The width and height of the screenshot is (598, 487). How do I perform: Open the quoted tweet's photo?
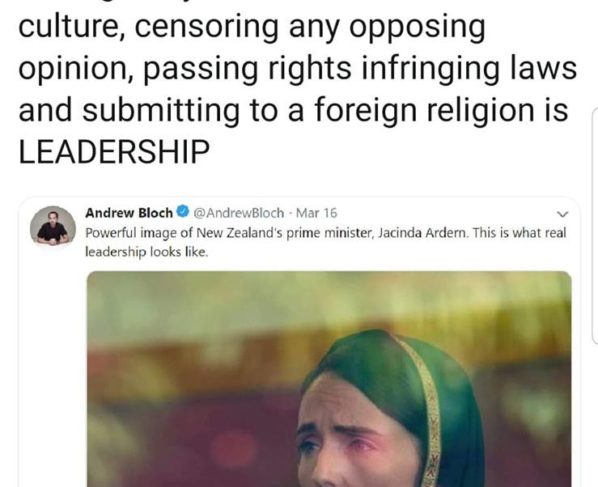[x=329, y=379]
